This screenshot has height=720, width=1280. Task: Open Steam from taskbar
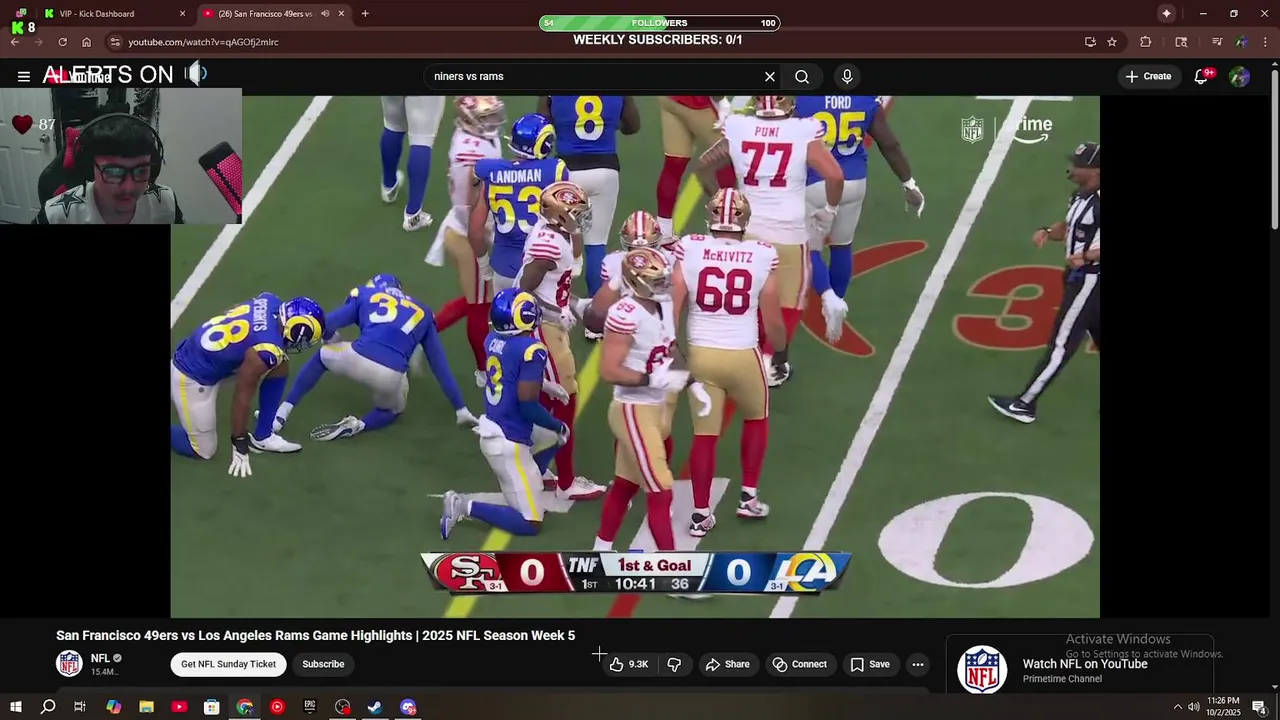375,707
